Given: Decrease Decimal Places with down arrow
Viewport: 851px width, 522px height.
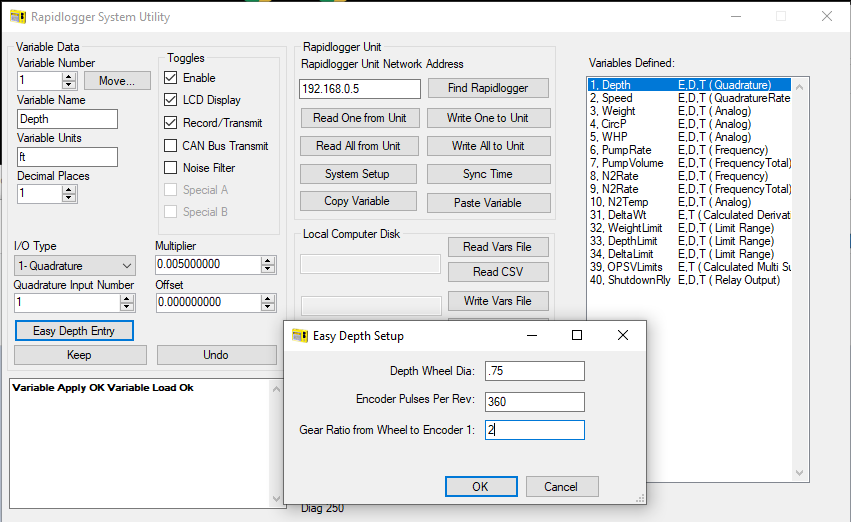Looking at the screenshot, I should (x=68, y=198).
